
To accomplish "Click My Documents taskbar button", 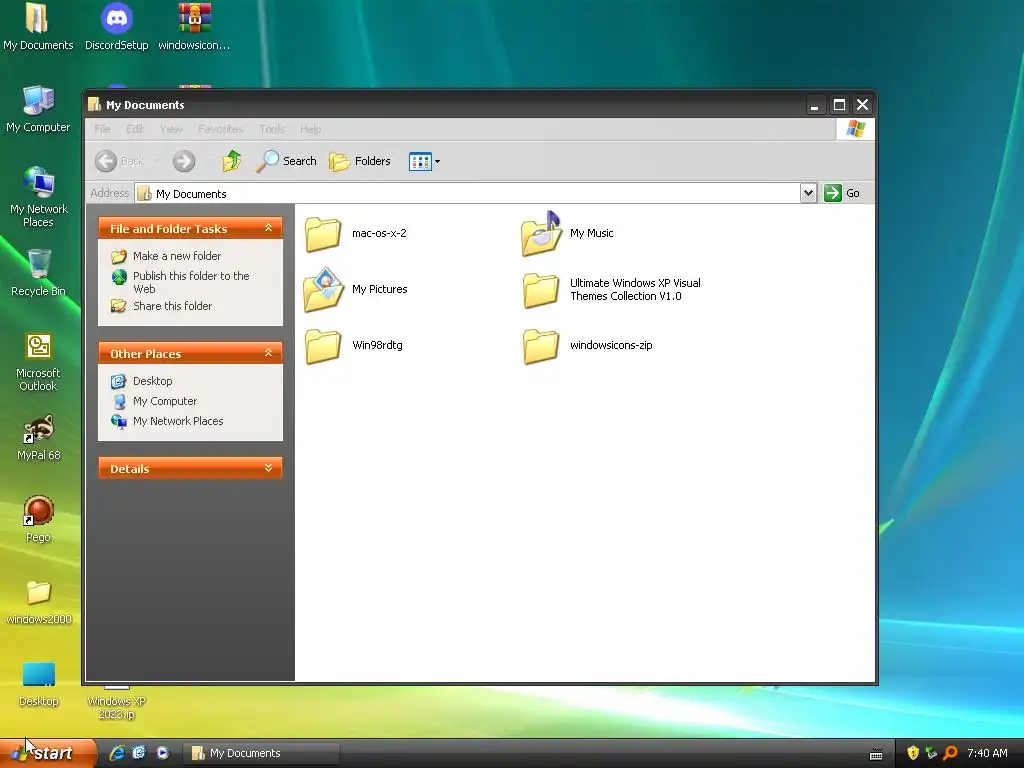I will pos(260,754).
